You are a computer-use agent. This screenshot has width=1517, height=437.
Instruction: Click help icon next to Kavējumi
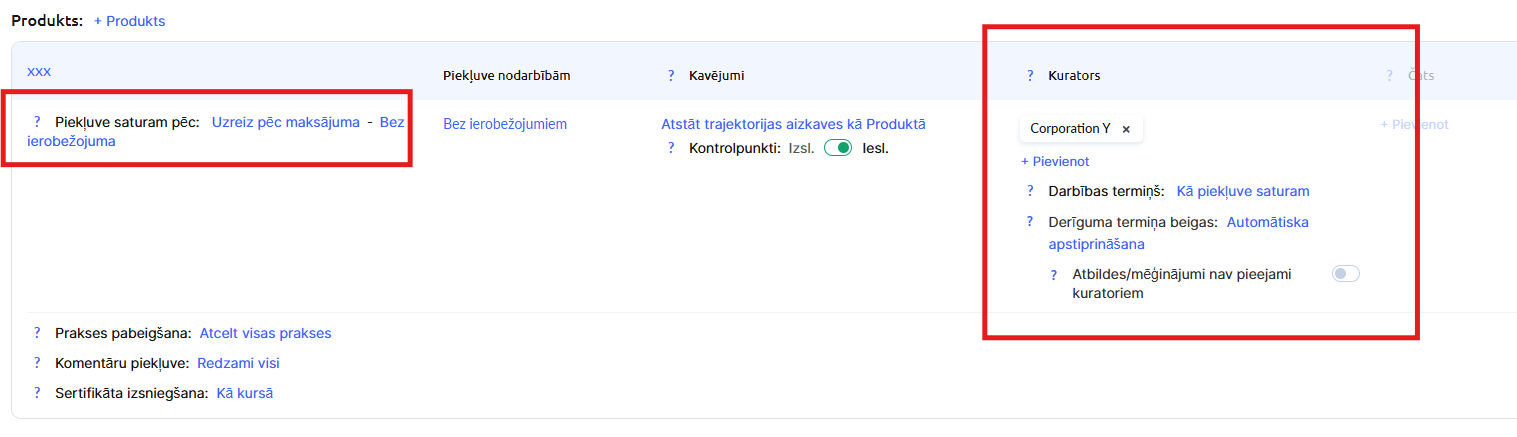pyautogui.click(x=671, y=75)
